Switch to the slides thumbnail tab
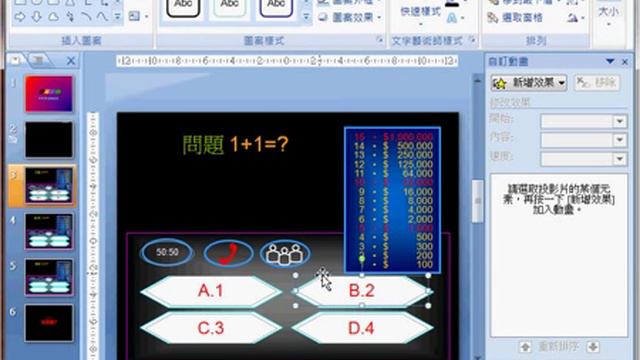The height and width of the screenshot is (360, 640). (16, 60)
